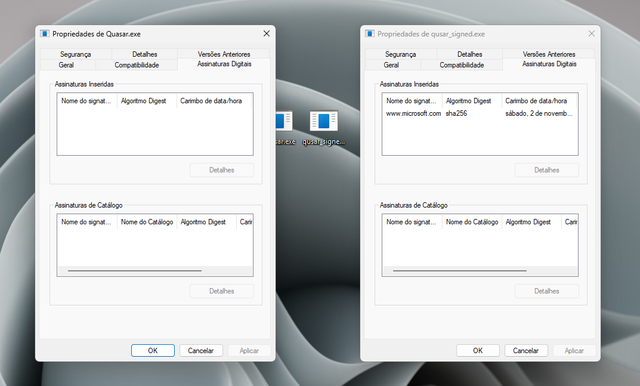The image size is (640, 386).
Task: Click the title bar icon of qusar_signed.exe properties
Action: 369,34
